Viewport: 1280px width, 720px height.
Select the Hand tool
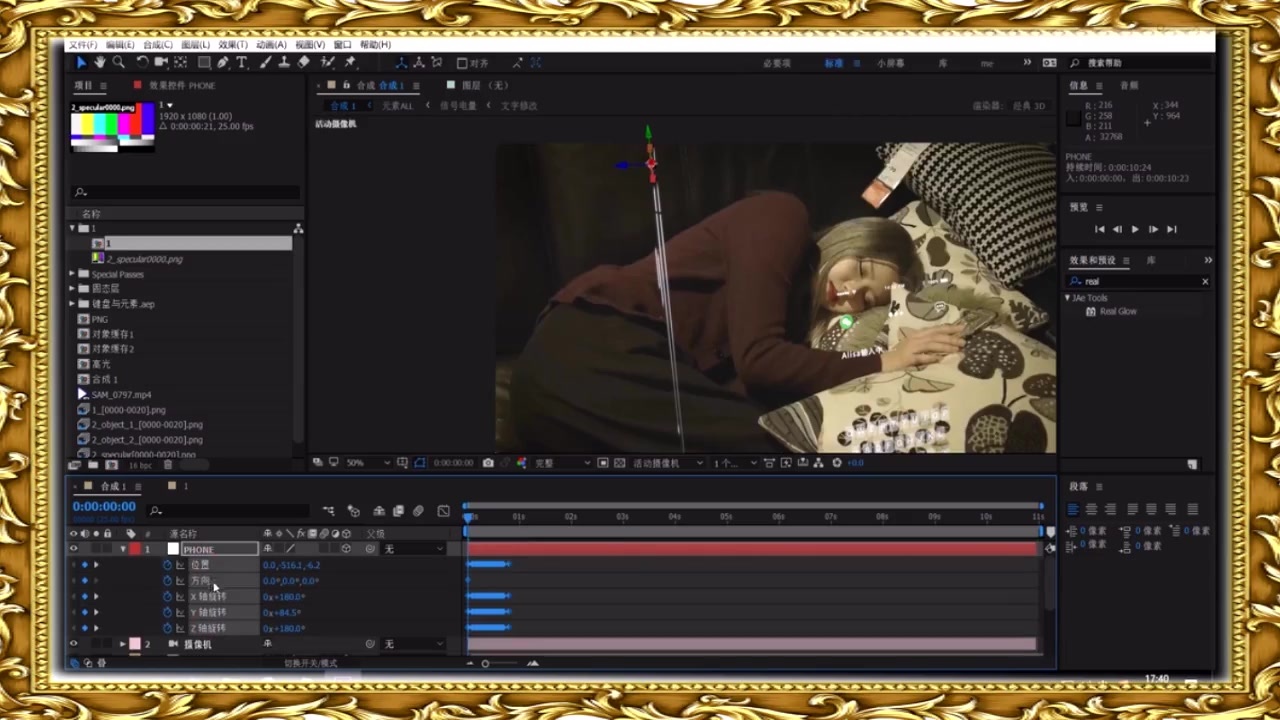point(100,62)
